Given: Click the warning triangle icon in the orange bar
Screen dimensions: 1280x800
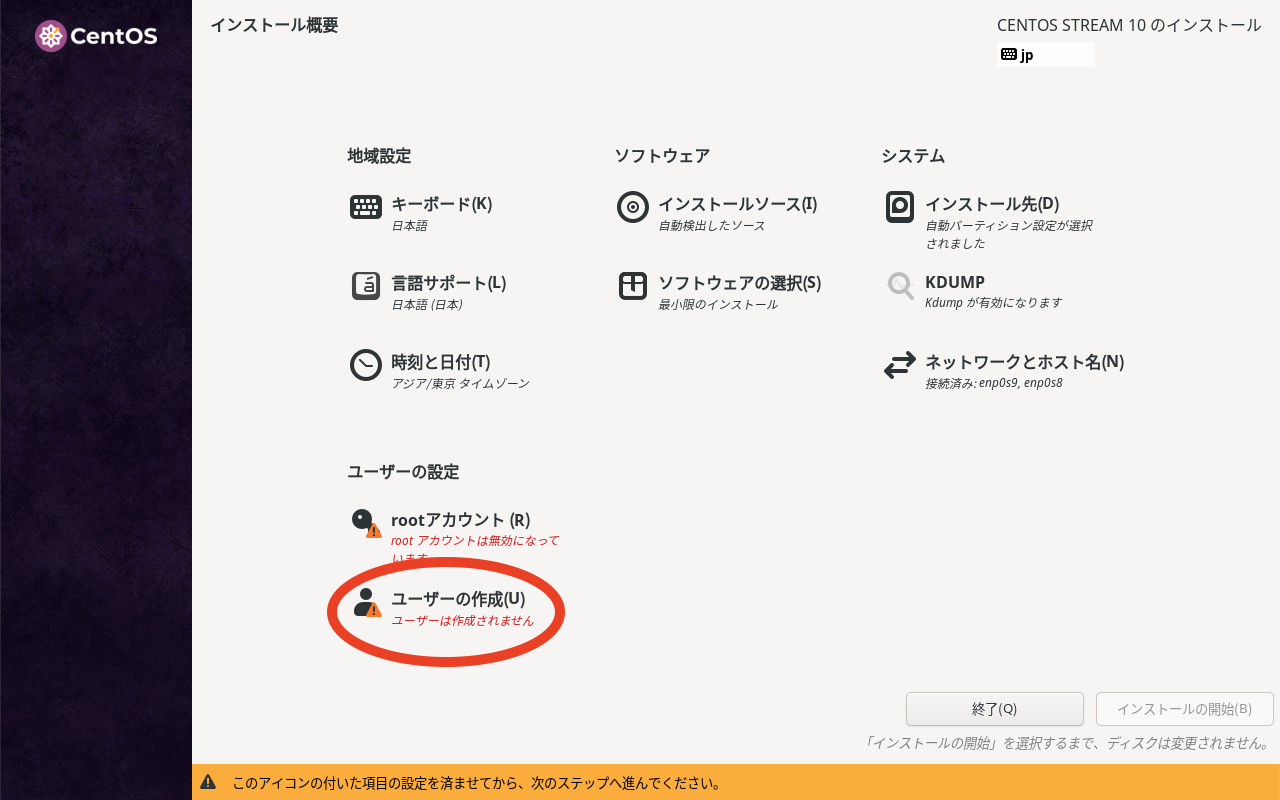Looking at the screenshot, I should click(x=208, y=782).
